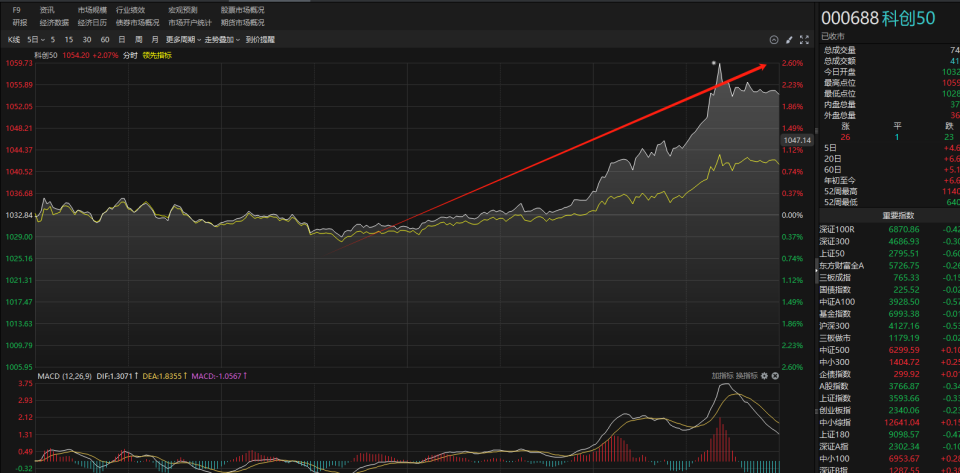This screenshot has width=960, height=473.
Task: Select the 中小300 index row
Action: (x=890, y=362)
